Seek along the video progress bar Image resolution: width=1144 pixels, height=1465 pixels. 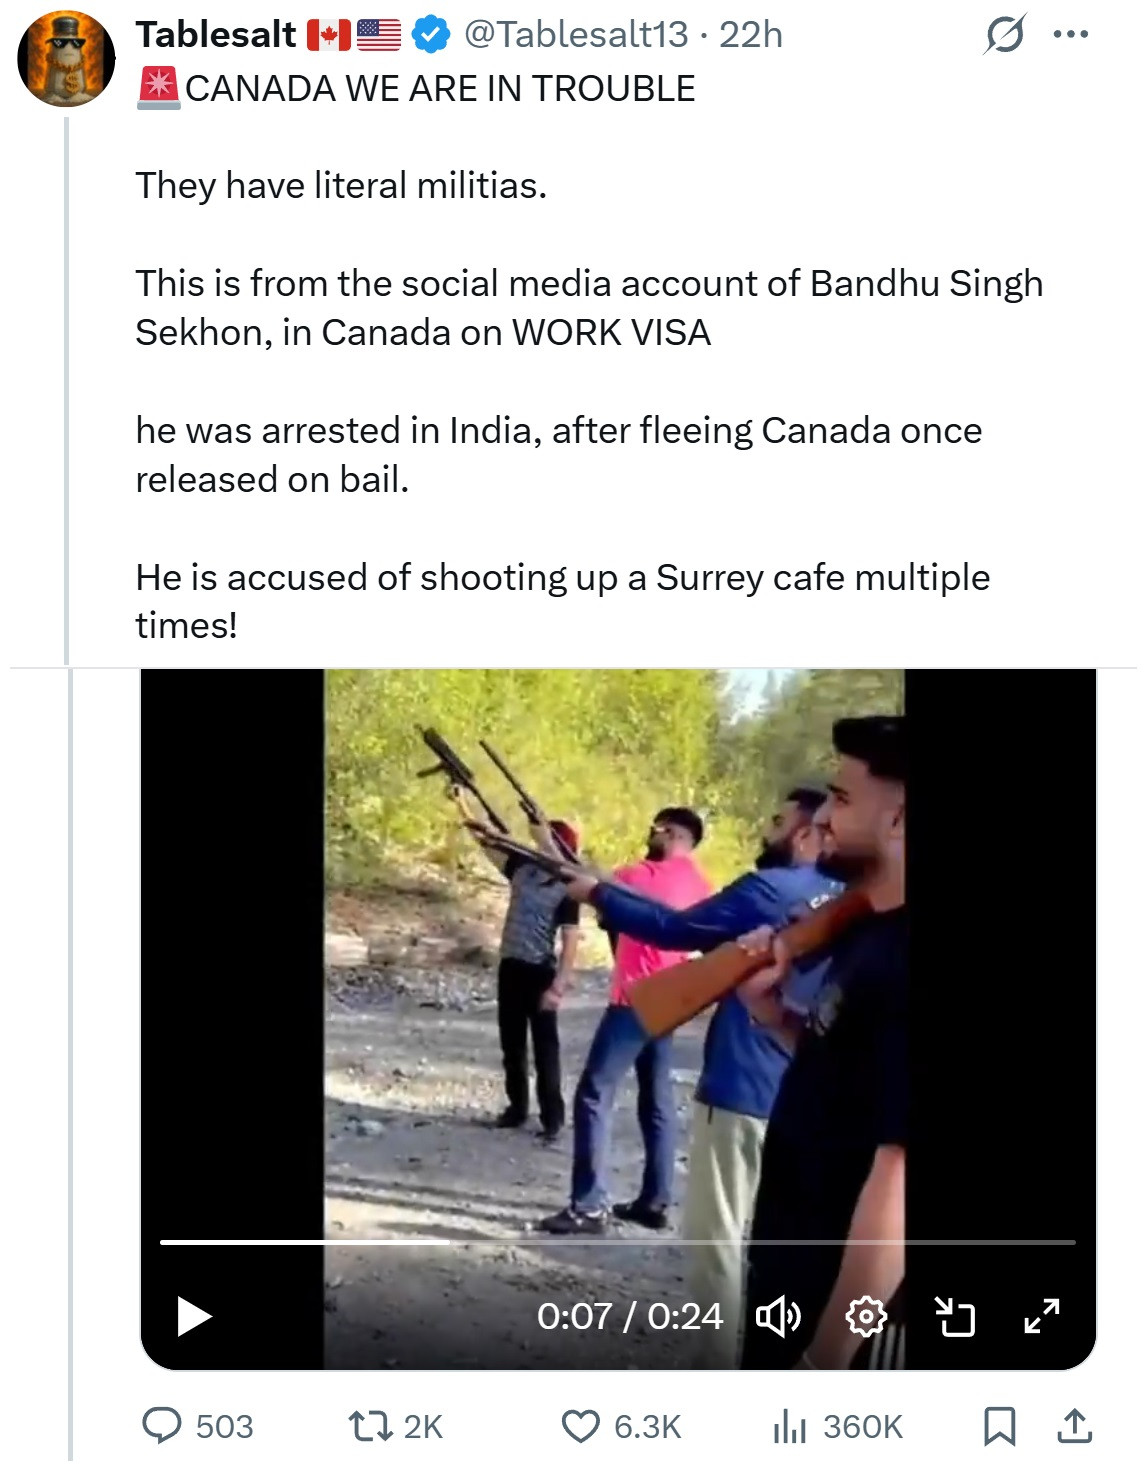[617, 1242]
